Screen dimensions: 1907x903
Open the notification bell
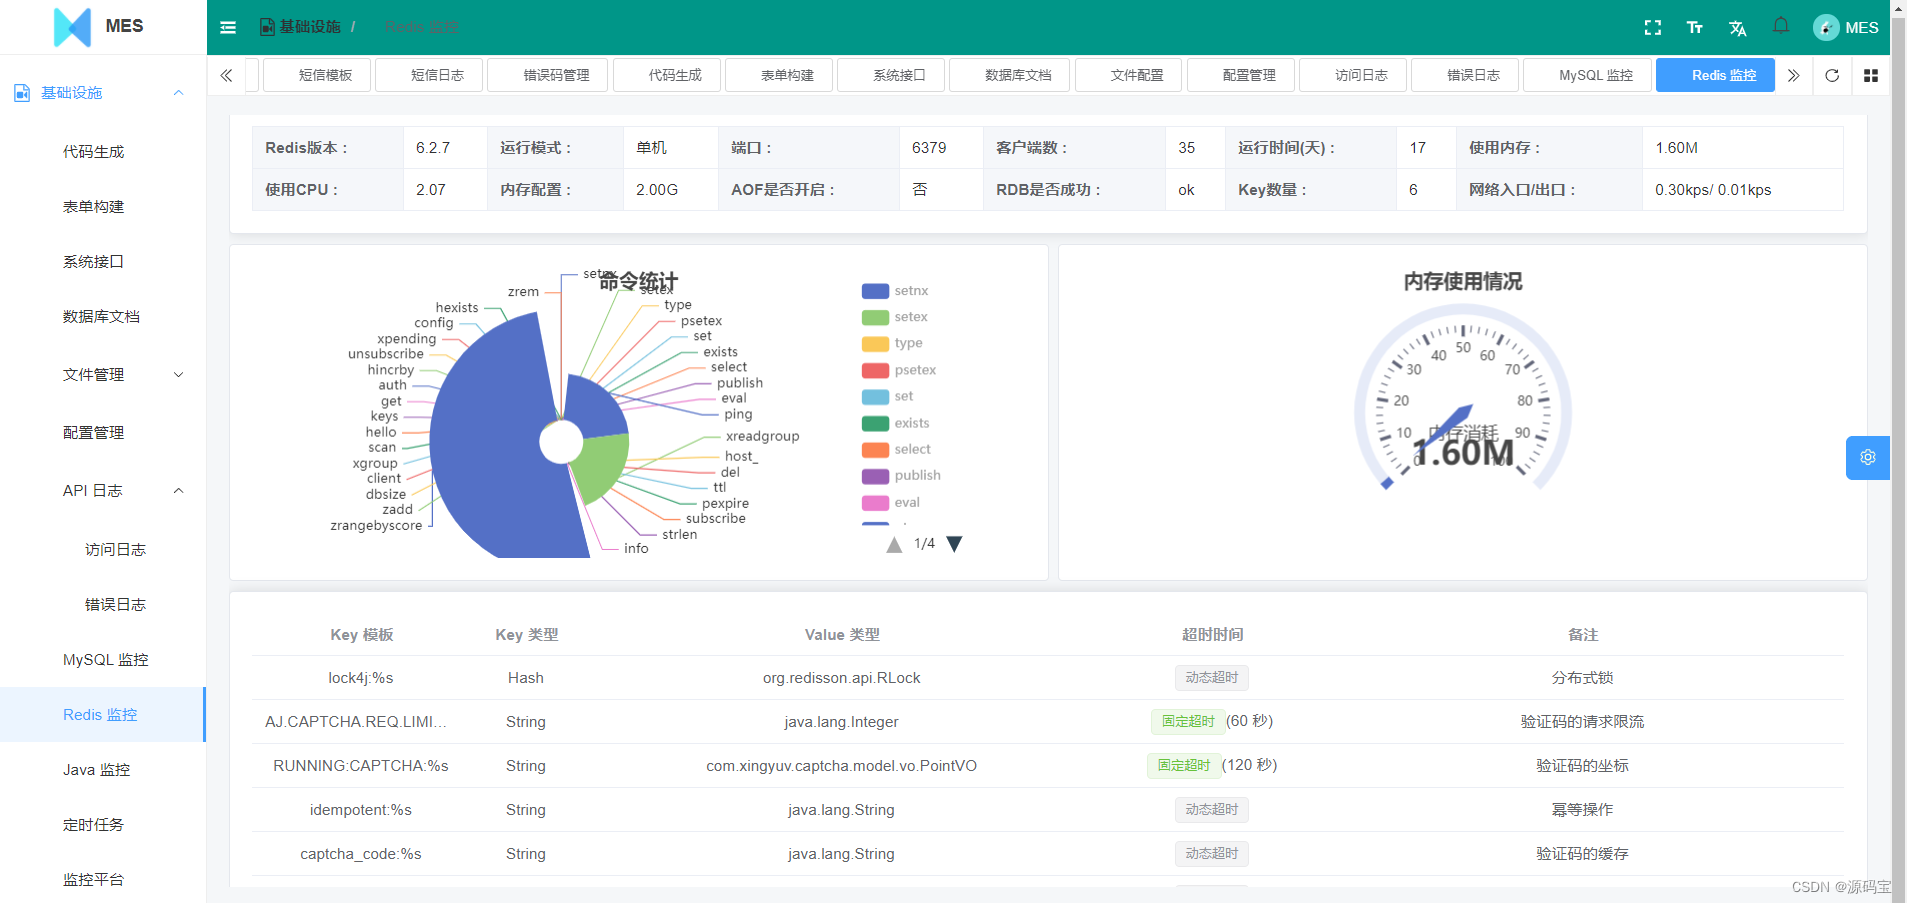[x=1780, y=25]
